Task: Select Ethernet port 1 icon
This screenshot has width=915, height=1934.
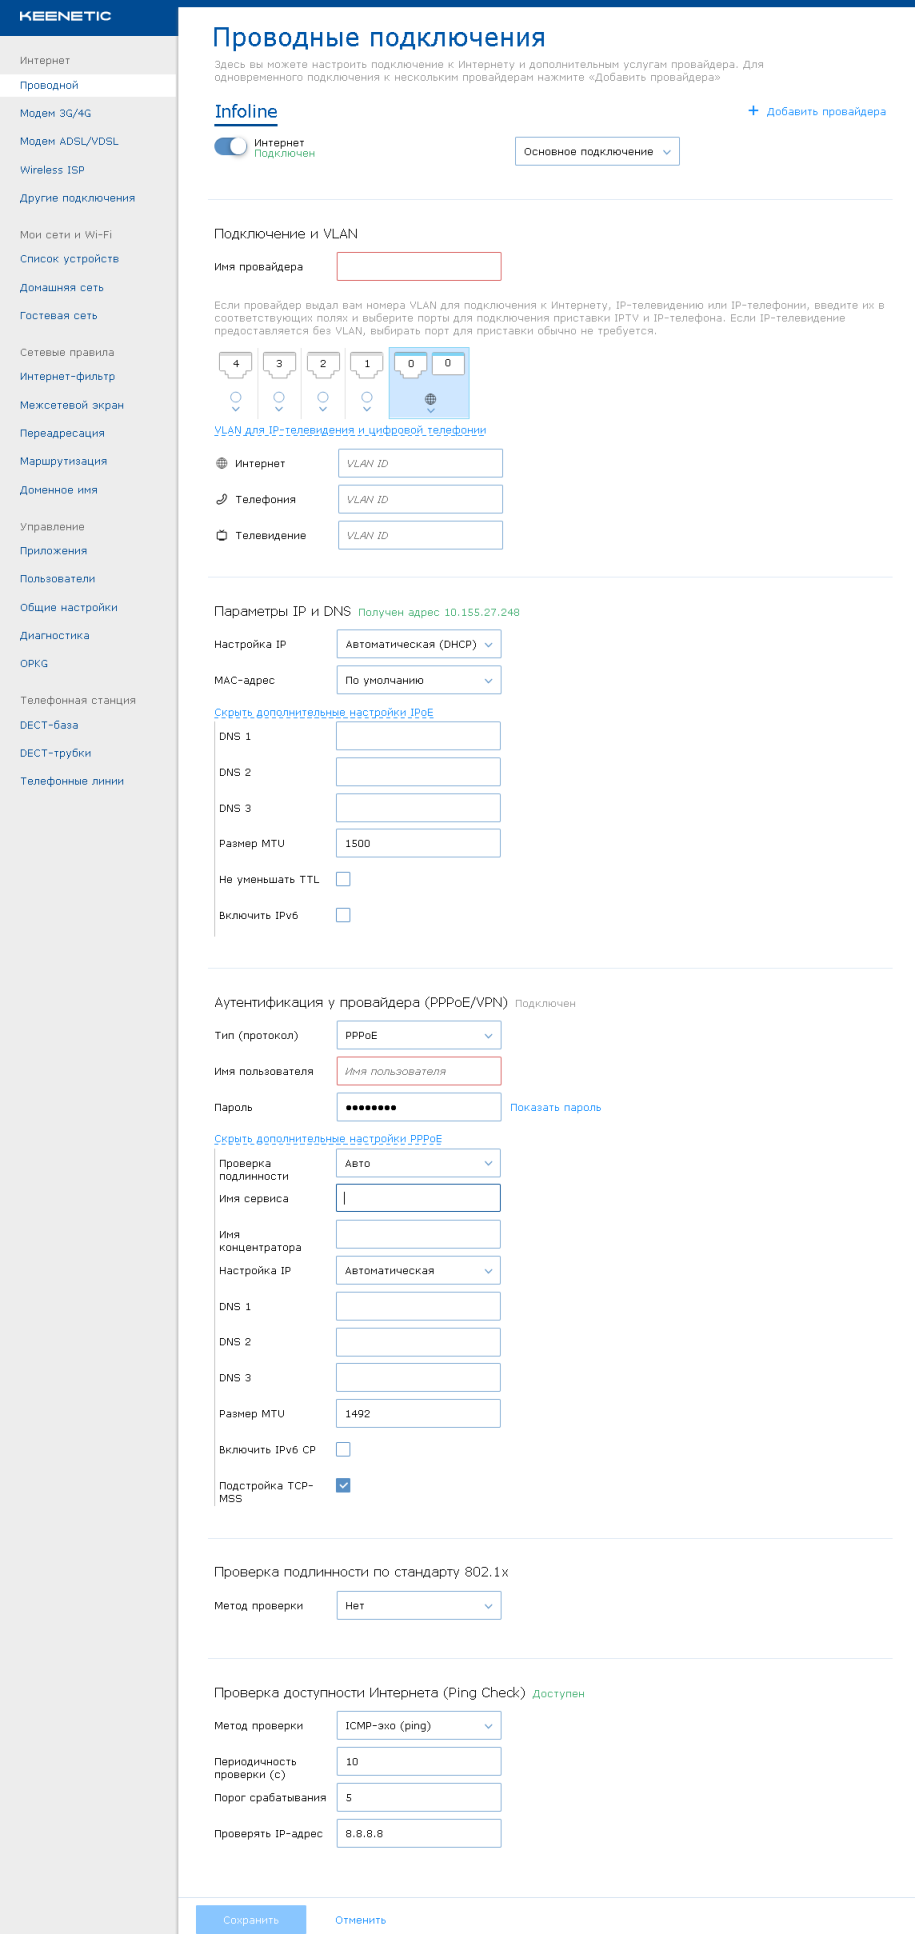Action: [367, 365]
